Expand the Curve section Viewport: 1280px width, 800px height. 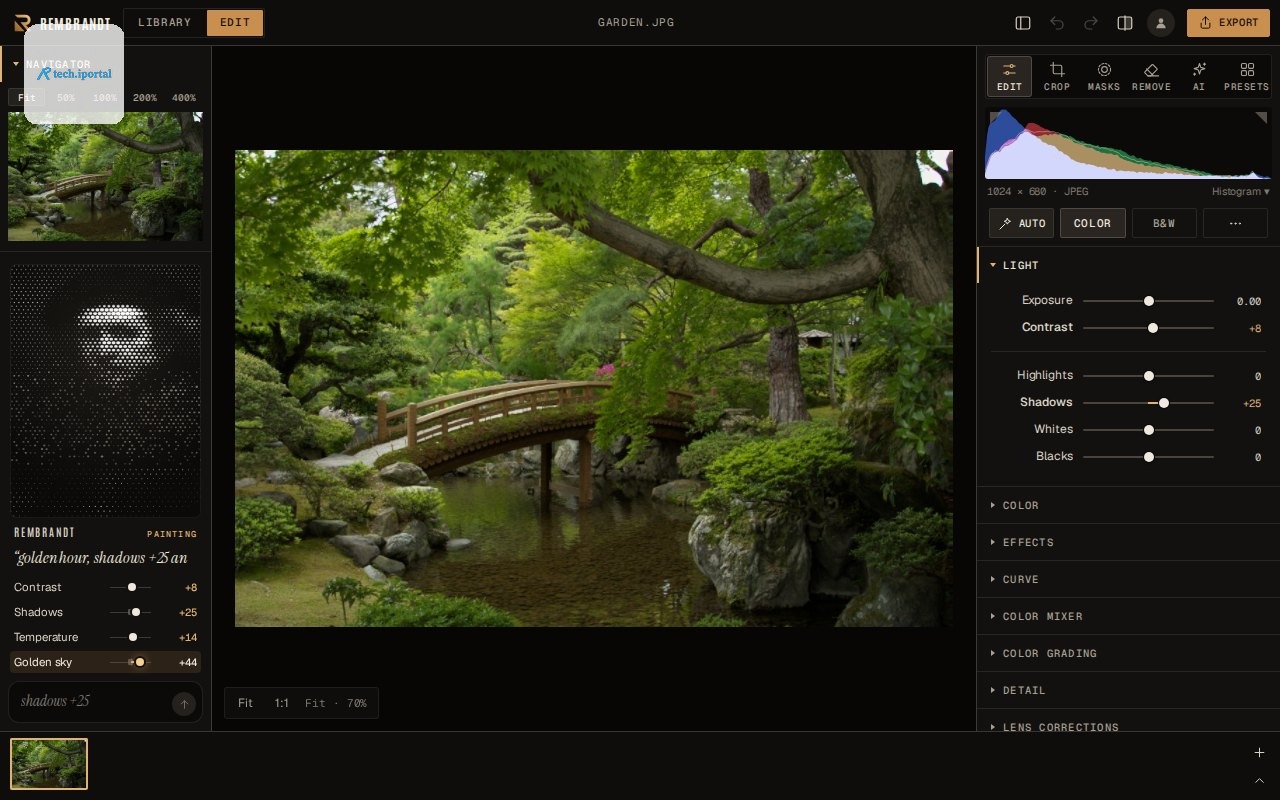(x=1128, y=579)
